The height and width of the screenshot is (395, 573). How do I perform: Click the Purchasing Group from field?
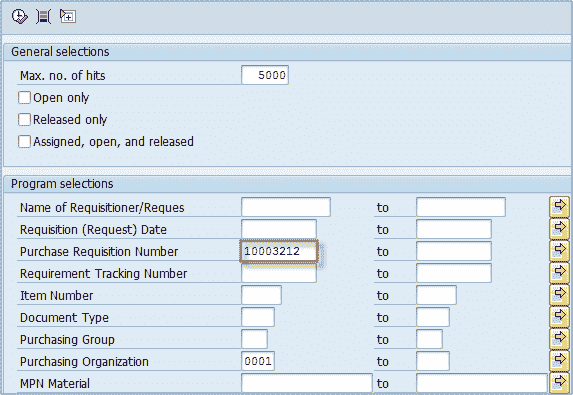pyautogui.click(x=254, y=339)
